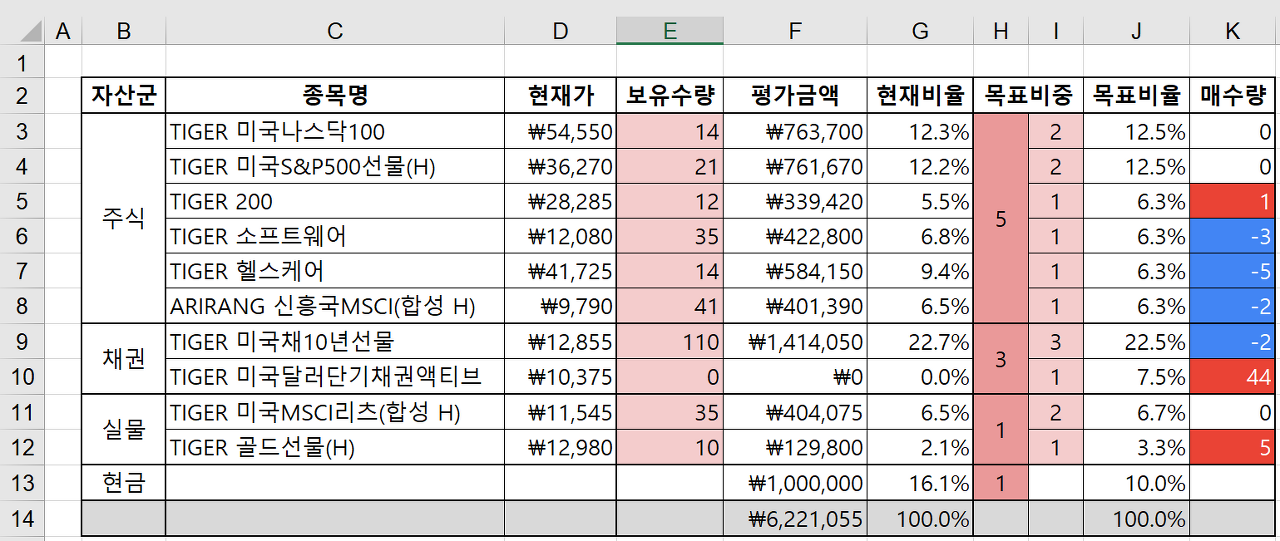Select target ratio cell 3.3%
1280x541 pixels.
1136,447
